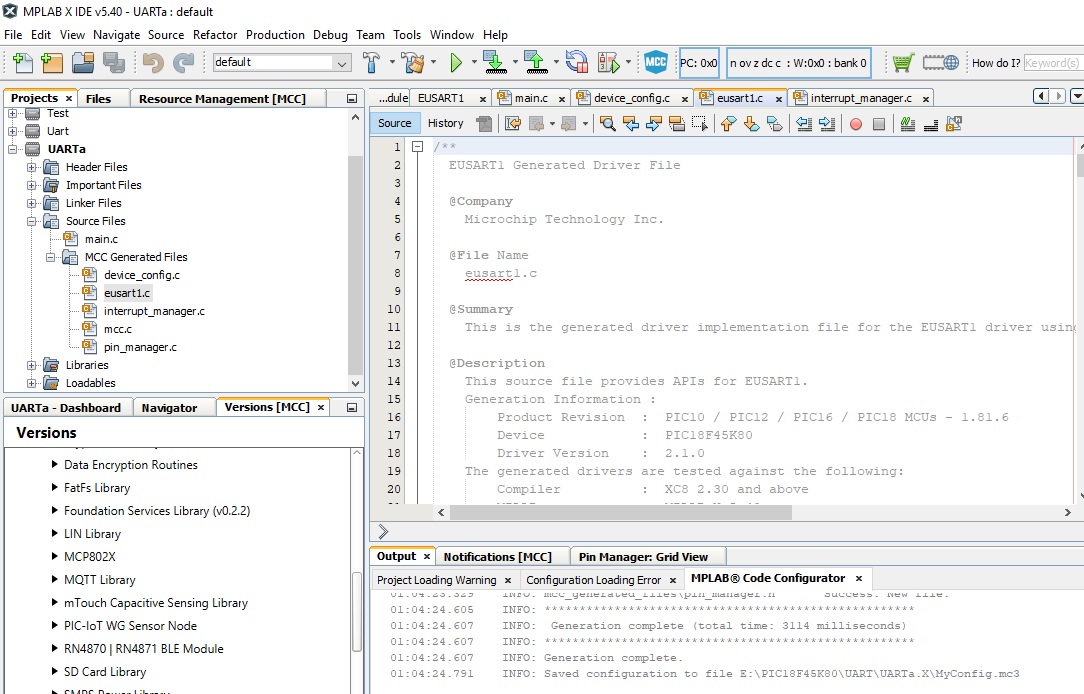The image size is (1084, 694).
Task: Click the green Run Project arrow
Action: 456,63
